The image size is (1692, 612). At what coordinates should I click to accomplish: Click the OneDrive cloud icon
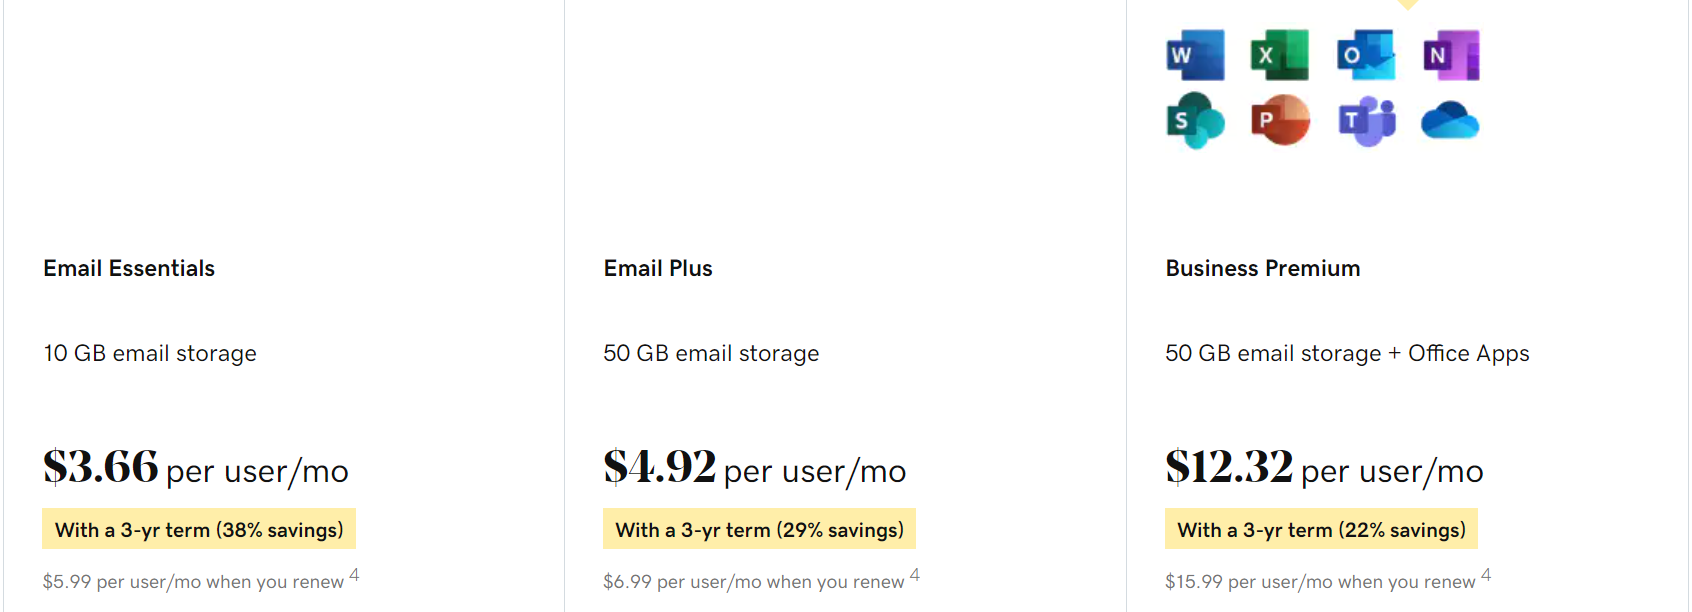[x=1450, y=121]
